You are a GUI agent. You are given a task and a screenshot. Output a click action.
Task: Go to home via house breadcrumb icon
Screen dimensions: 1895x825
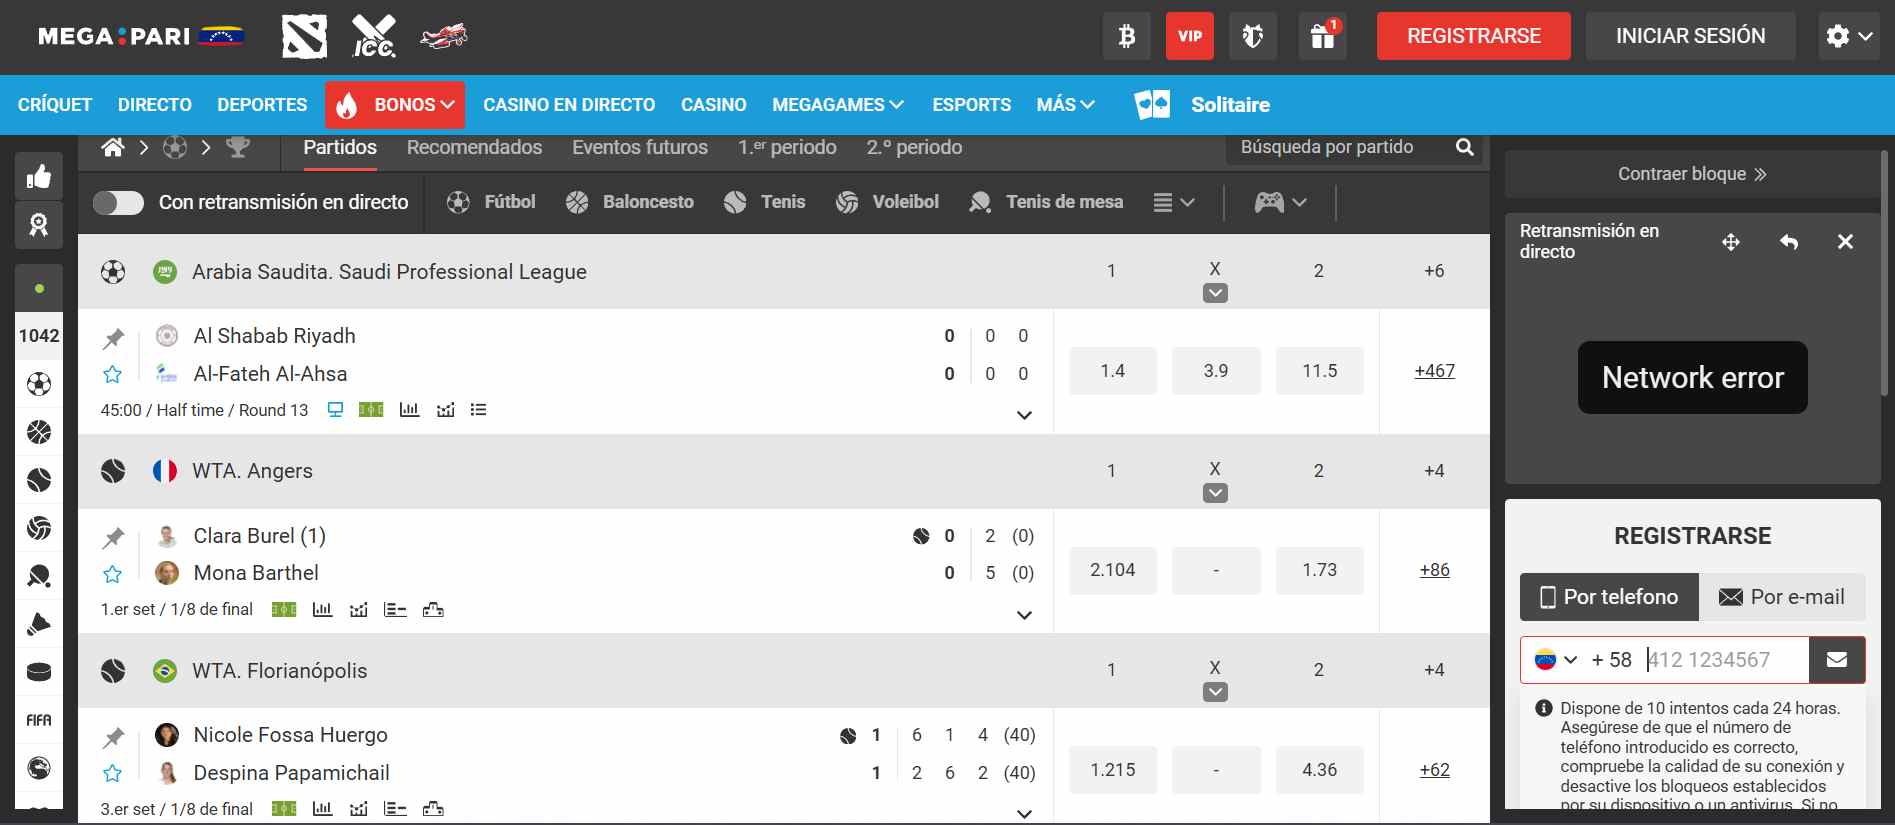[113, 148]
